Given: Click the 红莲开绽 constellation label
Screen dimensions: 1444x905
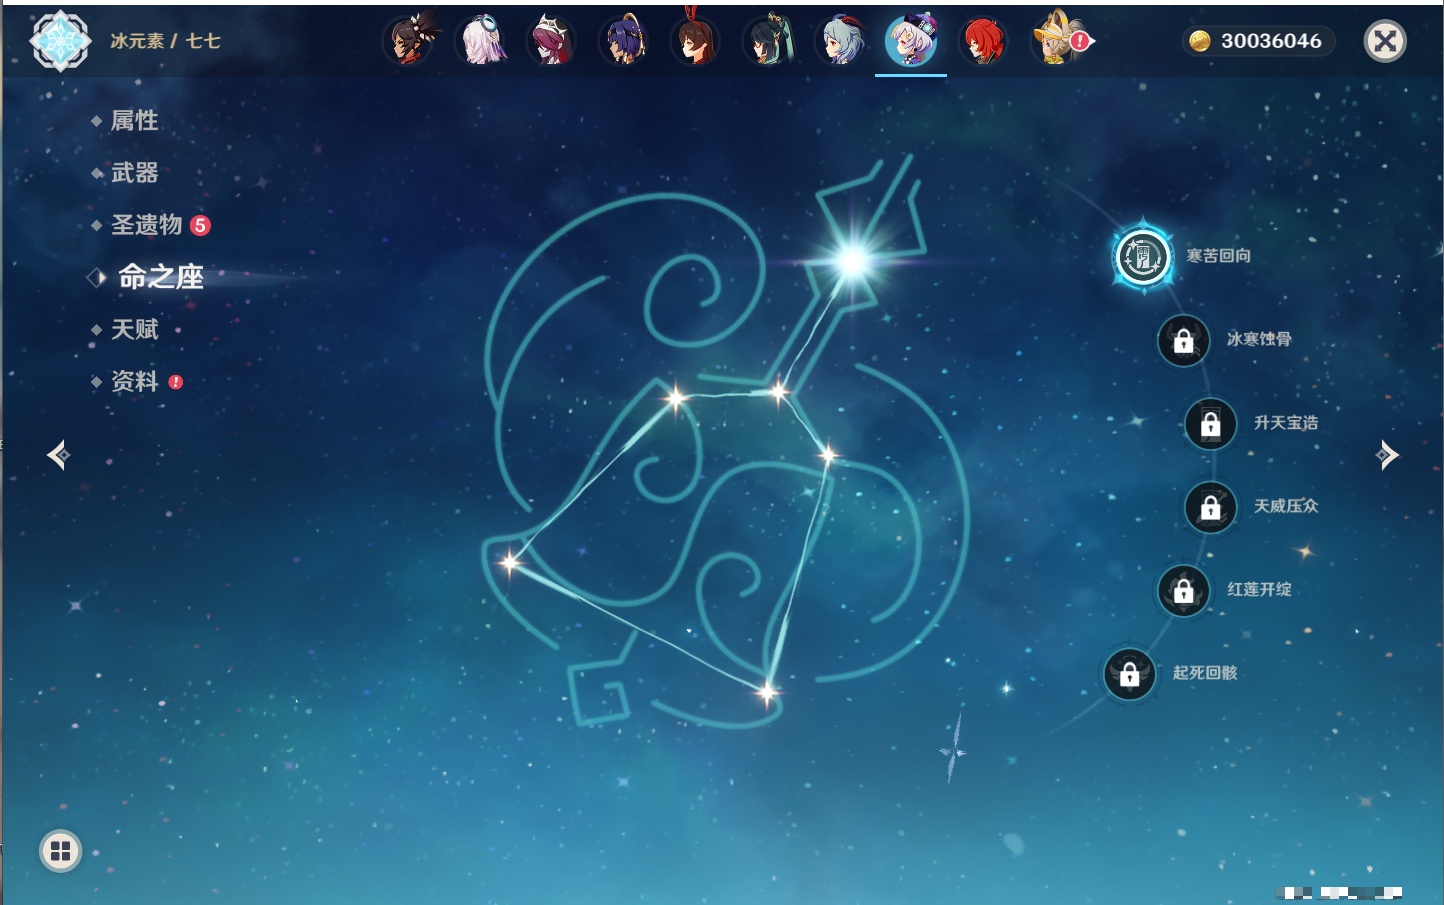Looking at the screenshot, I should 1259,589.
